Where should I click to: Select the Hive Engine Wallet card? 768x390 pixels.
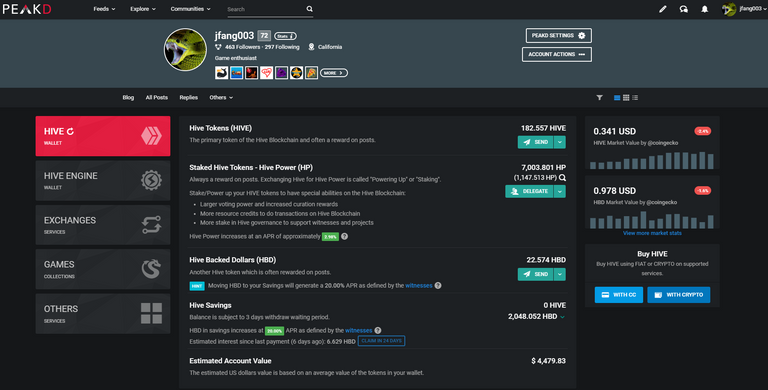[x=103, y=181]
